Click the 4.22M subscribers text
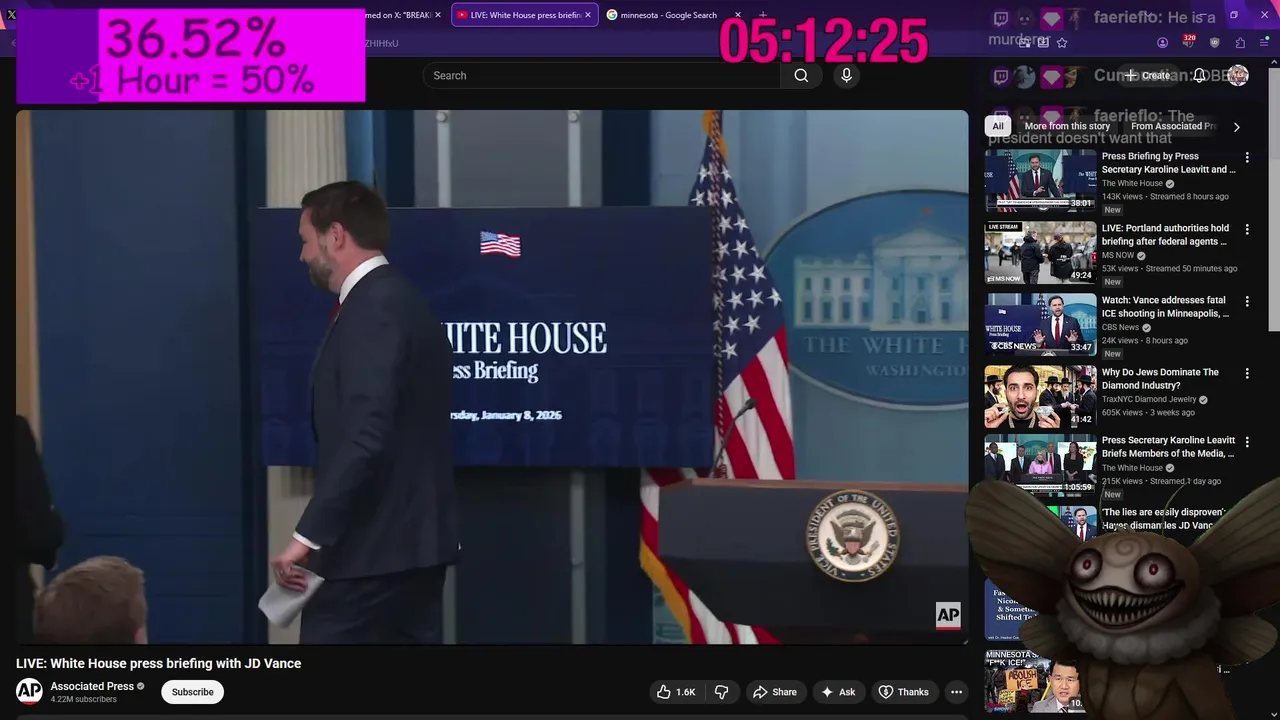The width and height of the screenshot is (1280, 720). [84, 700]
